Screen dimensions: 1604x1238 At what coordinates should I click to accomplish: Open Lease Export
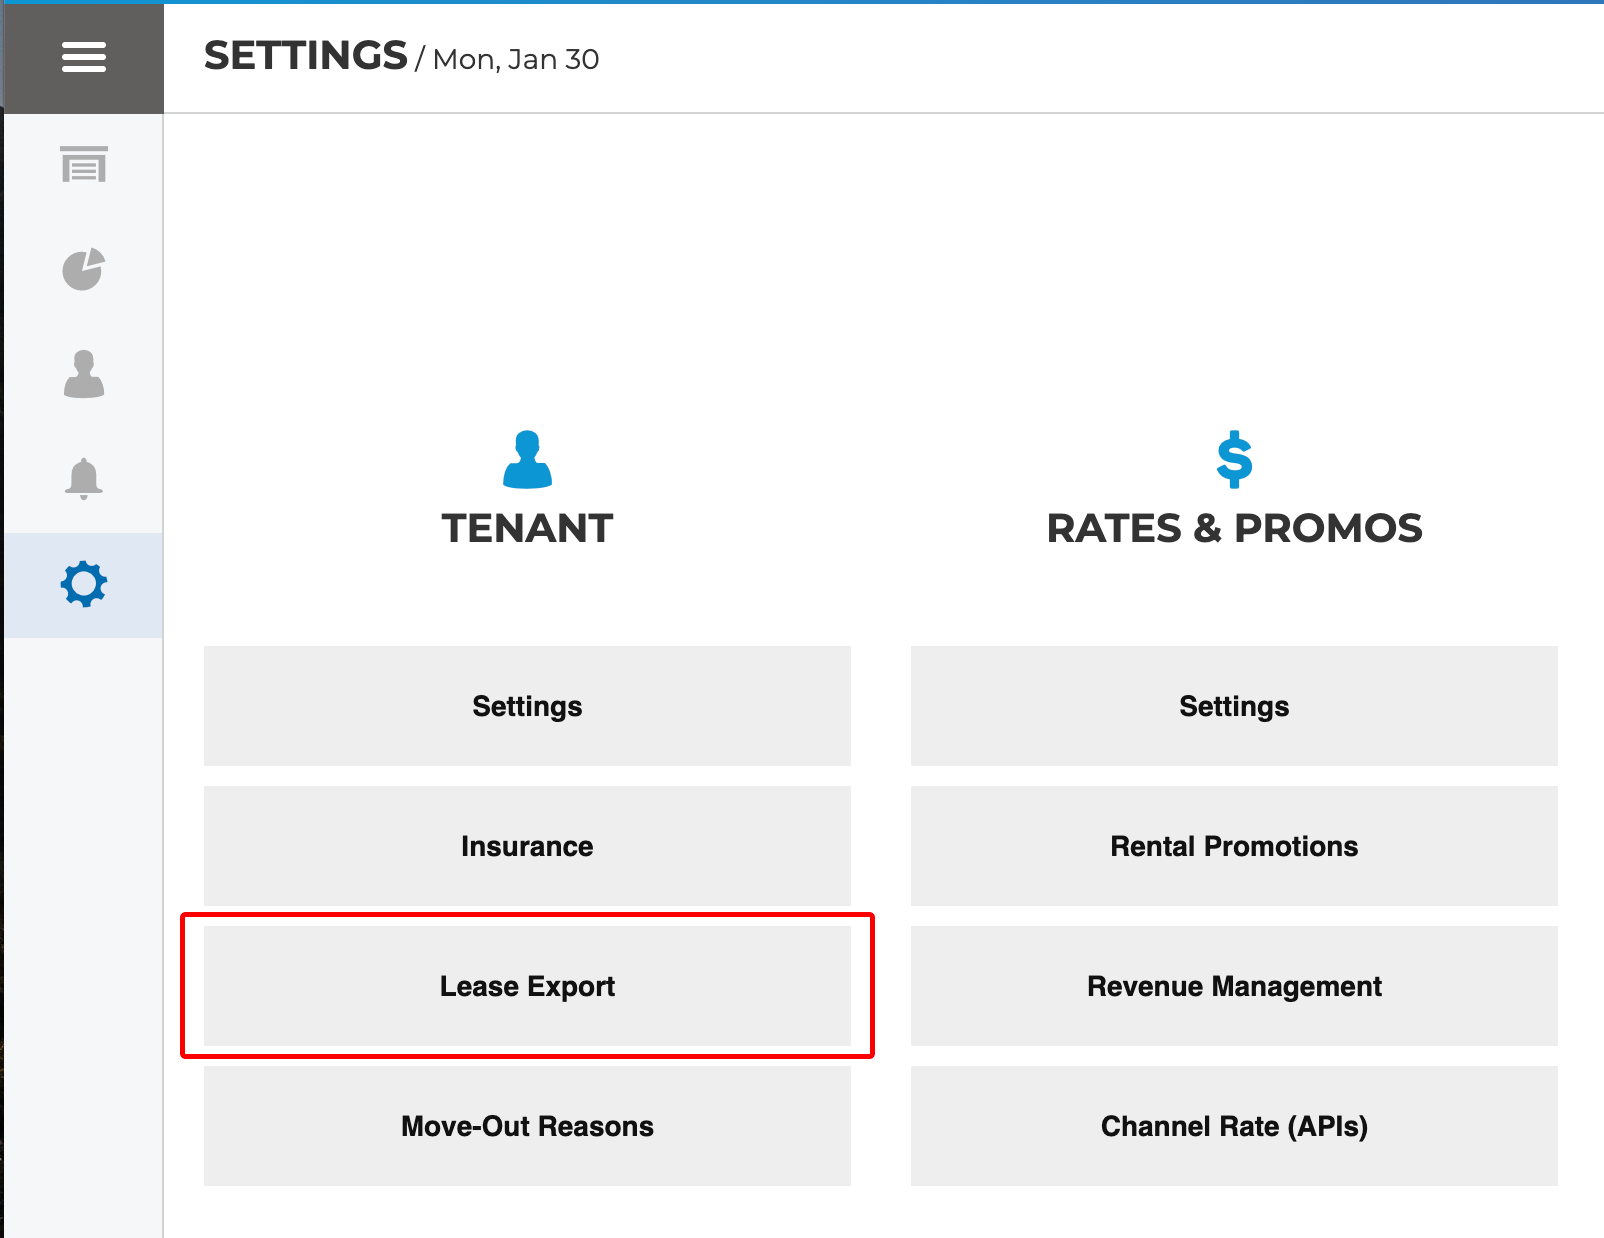527,986
